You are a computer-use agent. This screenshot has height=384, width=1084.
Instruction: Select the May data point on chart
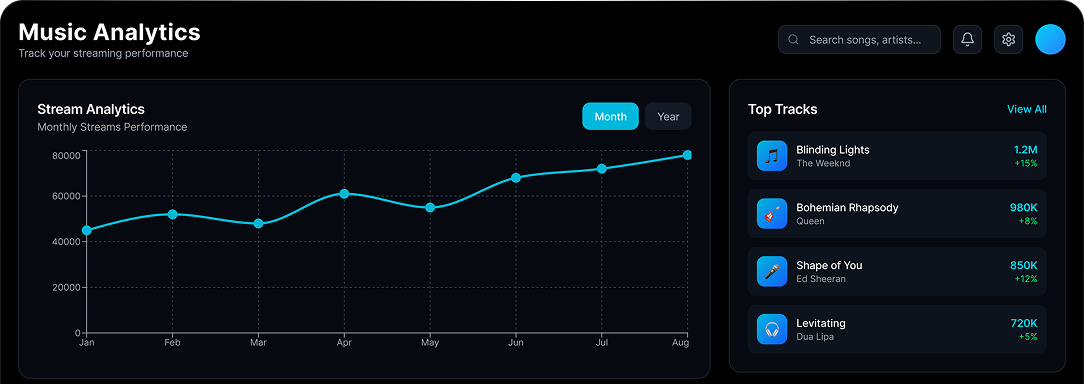click(x=430, y=208)
